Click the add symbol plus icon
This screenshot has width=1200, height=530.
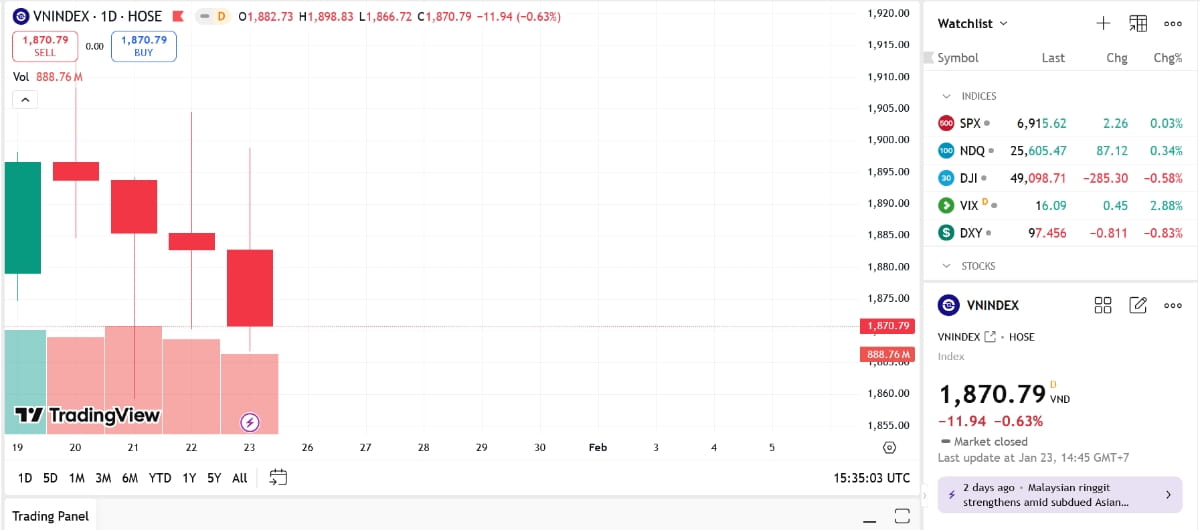coord(1103,23)
